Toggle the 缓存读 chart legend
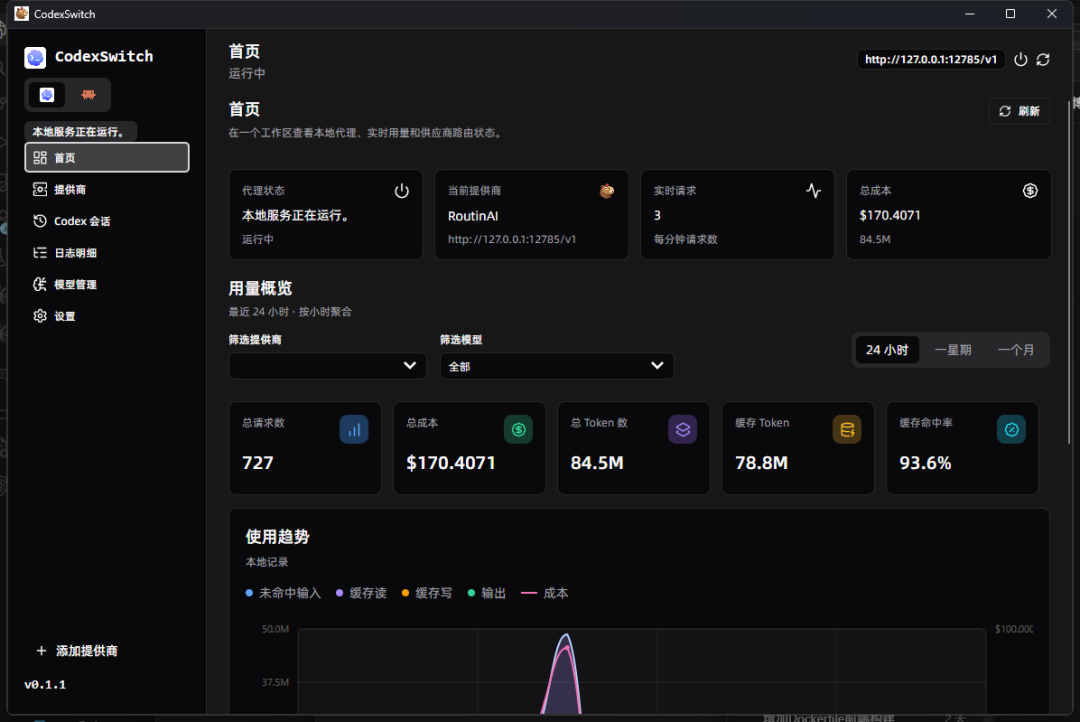 coord(361,593)
